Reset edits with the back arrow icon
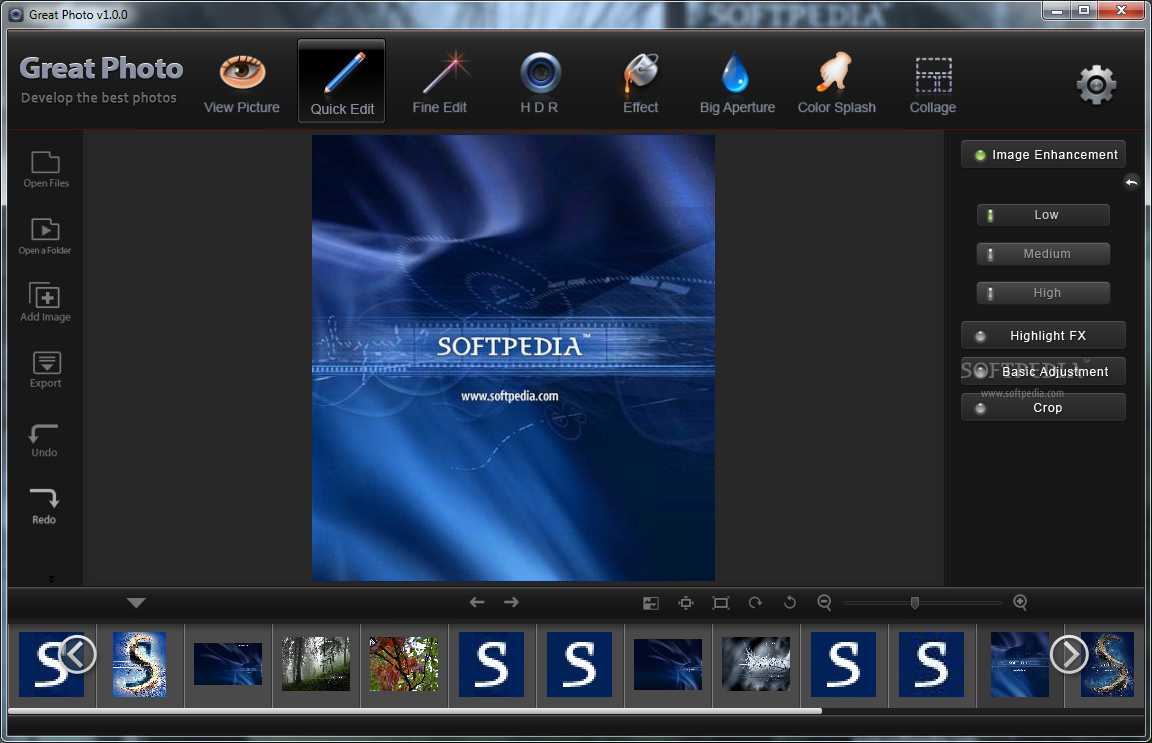 tap(1131, 182)
